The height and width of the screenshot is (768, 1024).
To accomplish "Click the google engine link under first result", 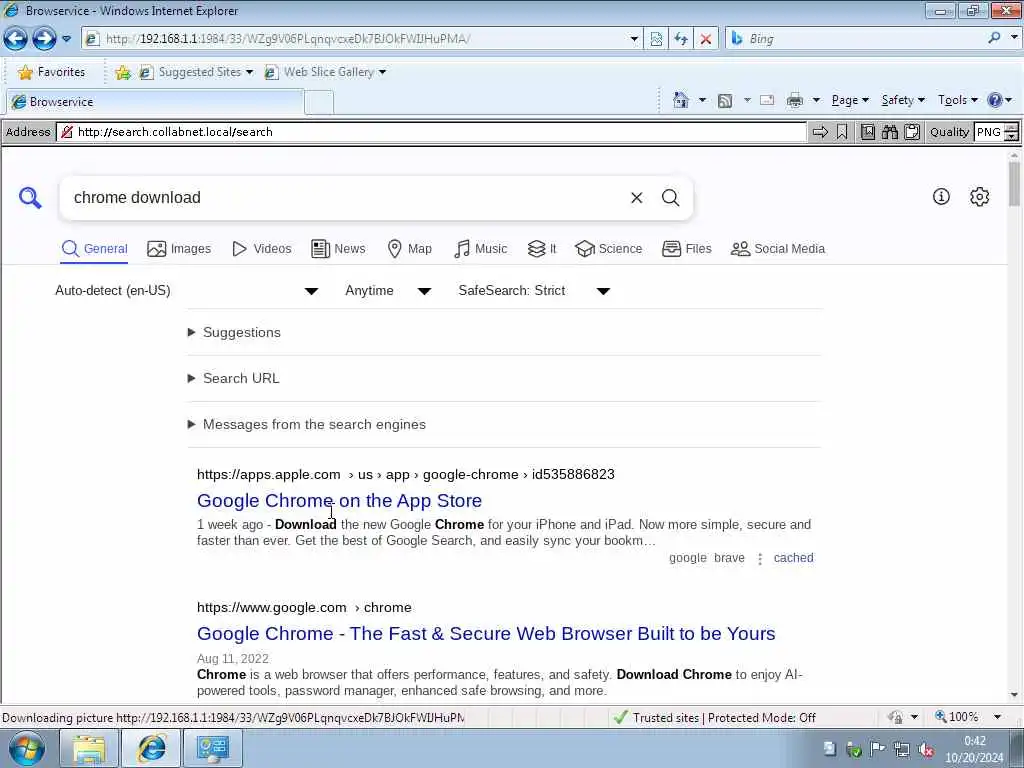I will (688, 558).
